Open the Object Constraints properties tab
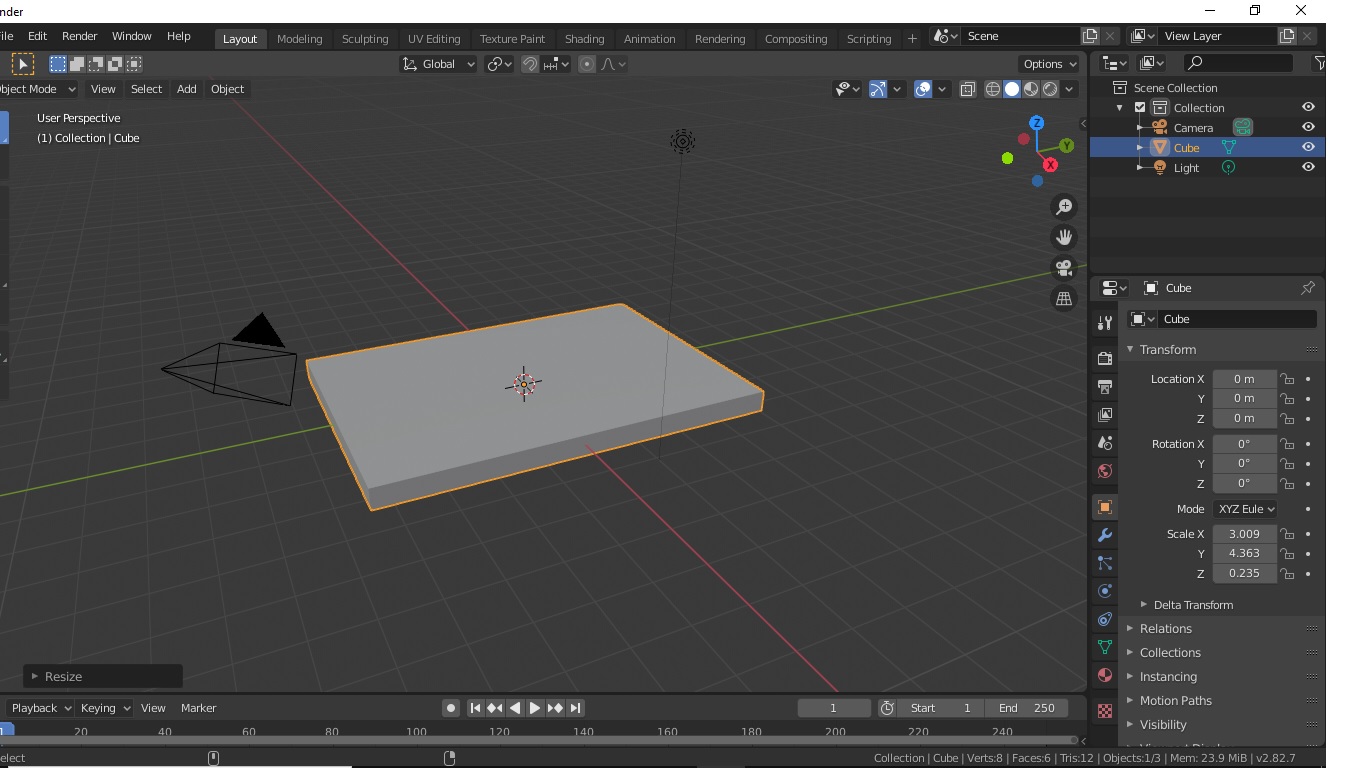 [x=1105, y=619]
